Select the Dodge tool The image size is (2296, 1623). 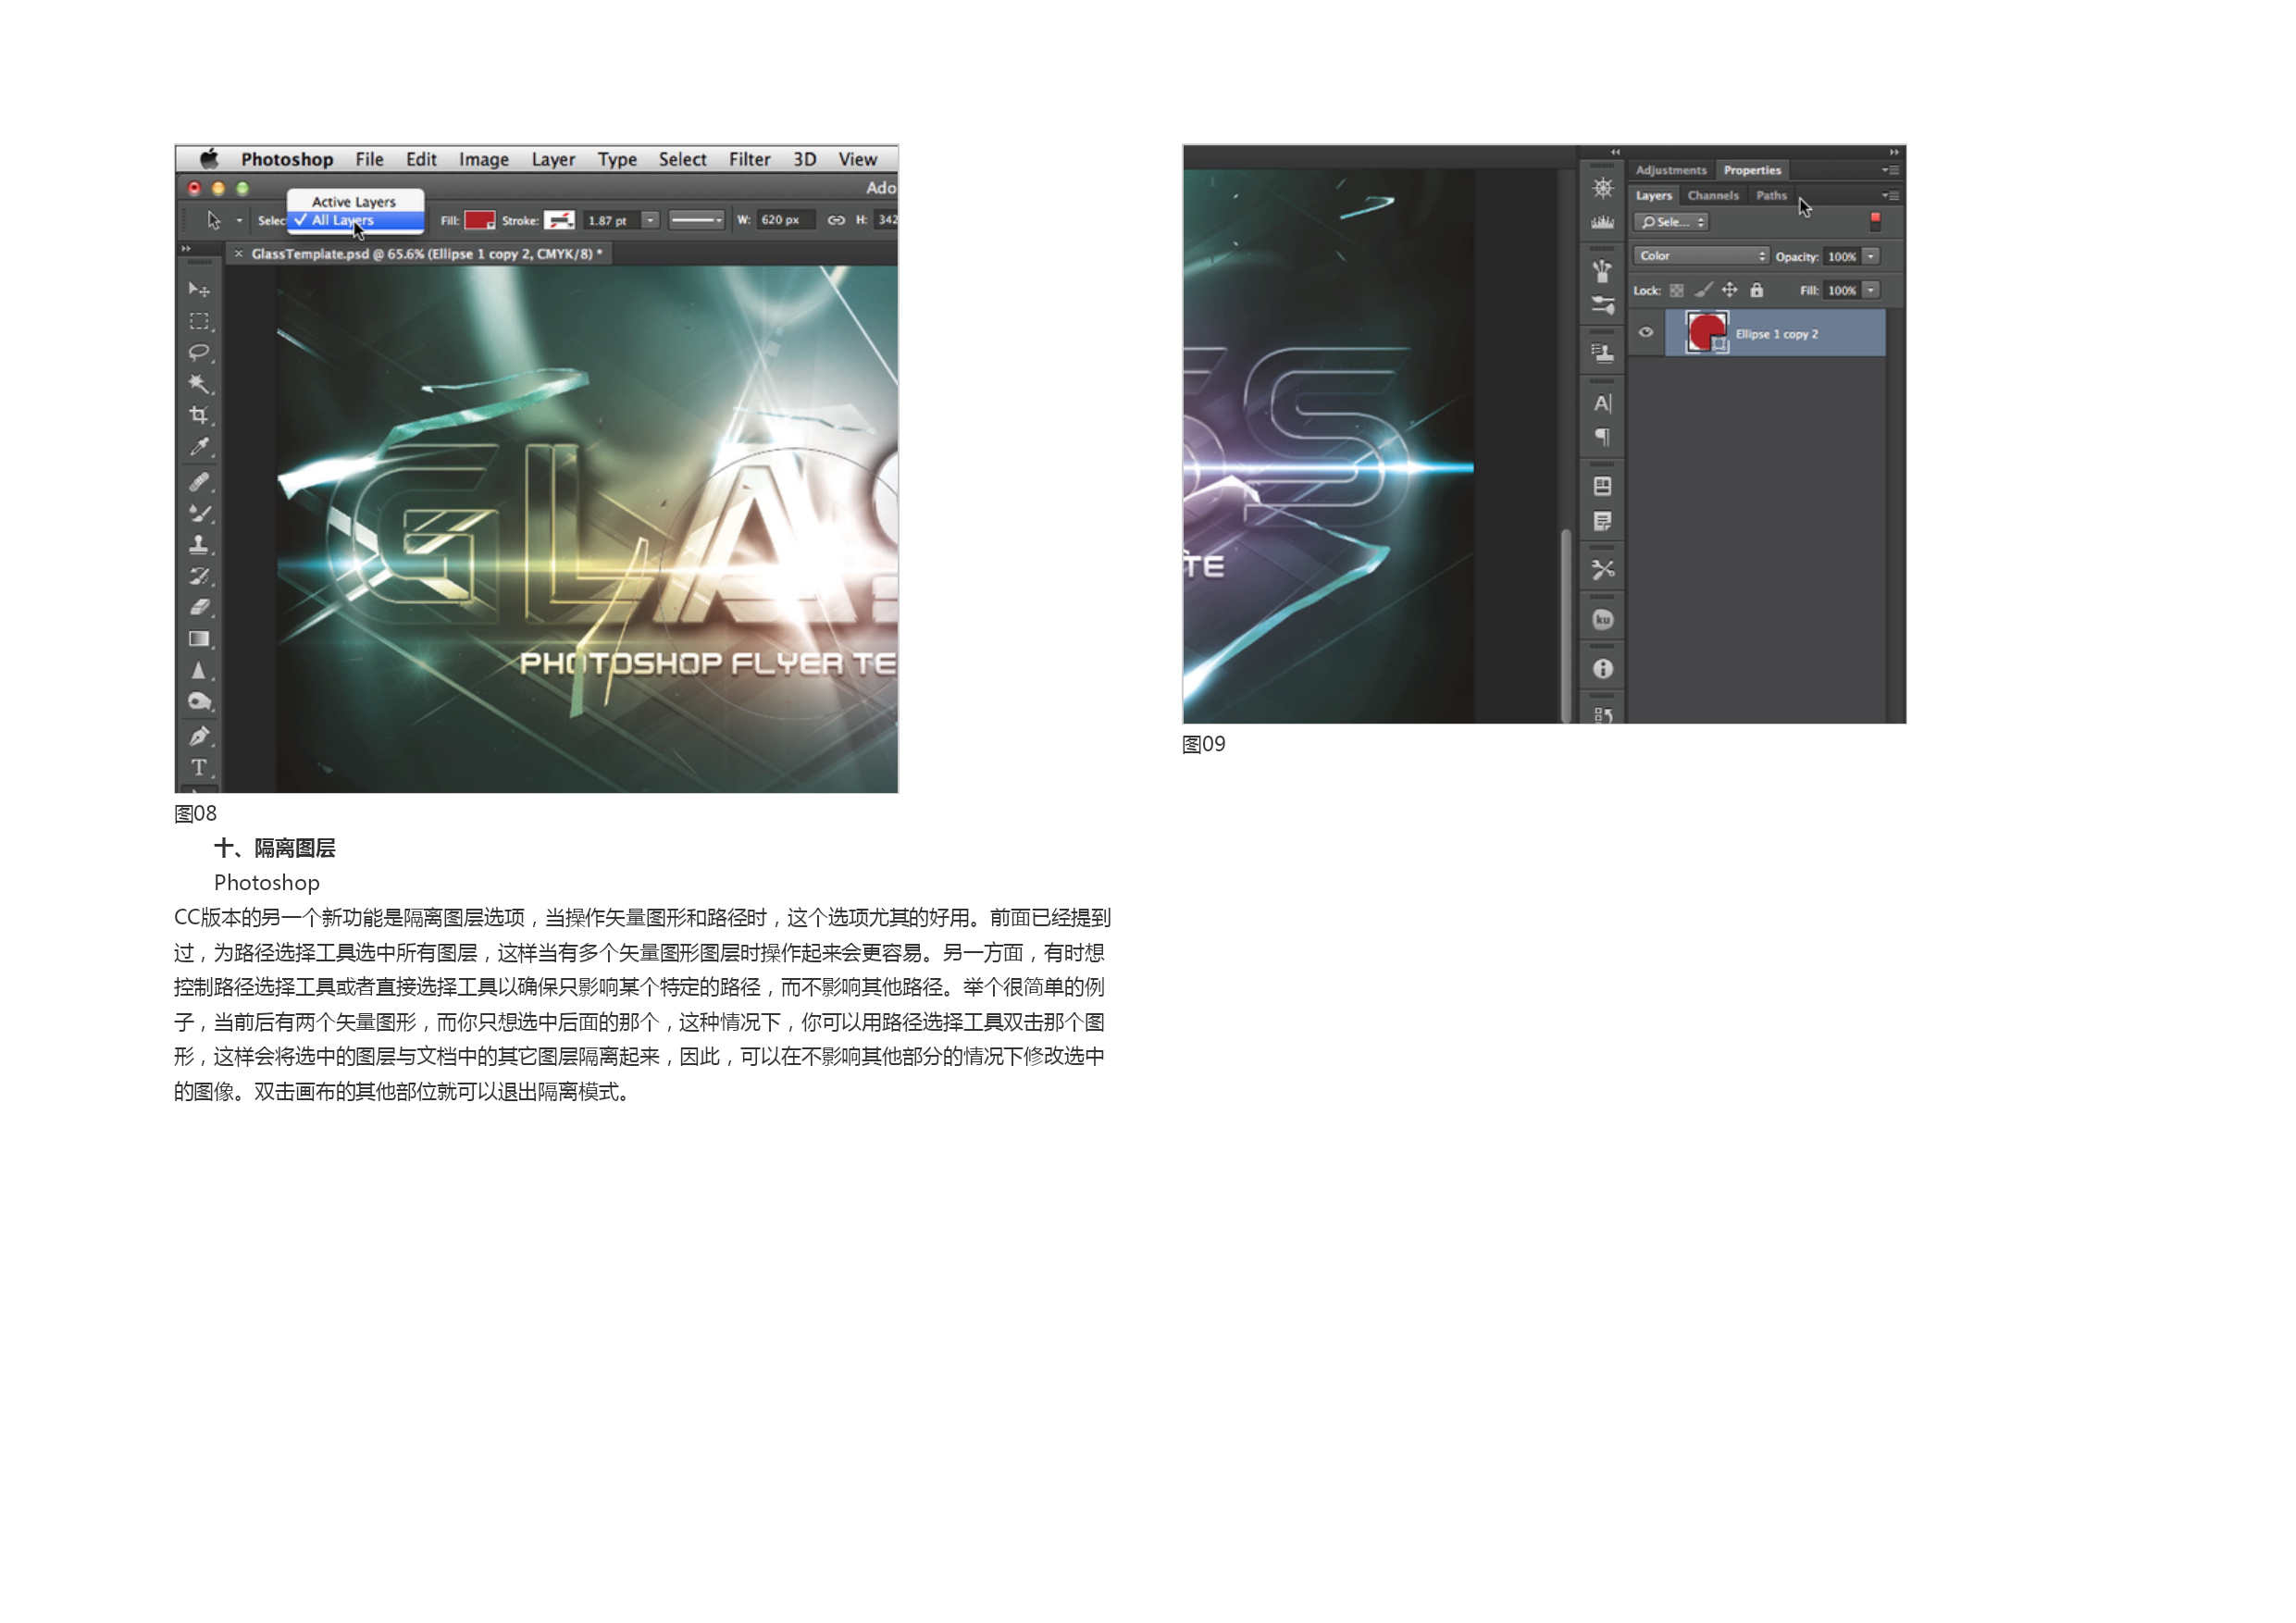tap(199, 702)
